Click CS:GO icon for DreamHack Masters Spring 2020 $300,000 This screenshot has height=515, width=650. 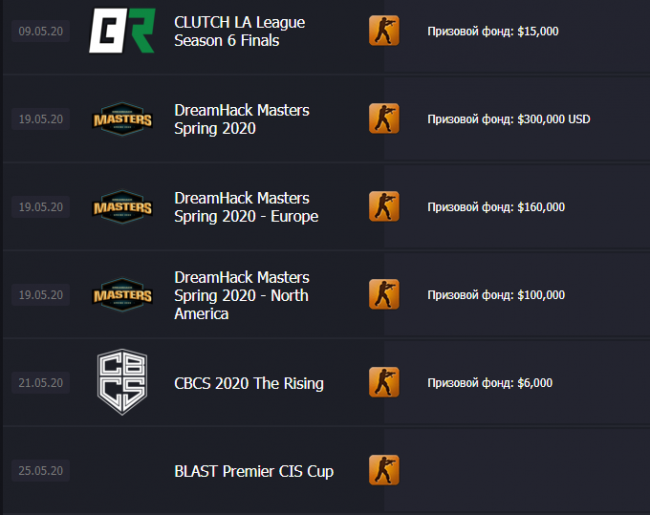(x=383, y=118)
